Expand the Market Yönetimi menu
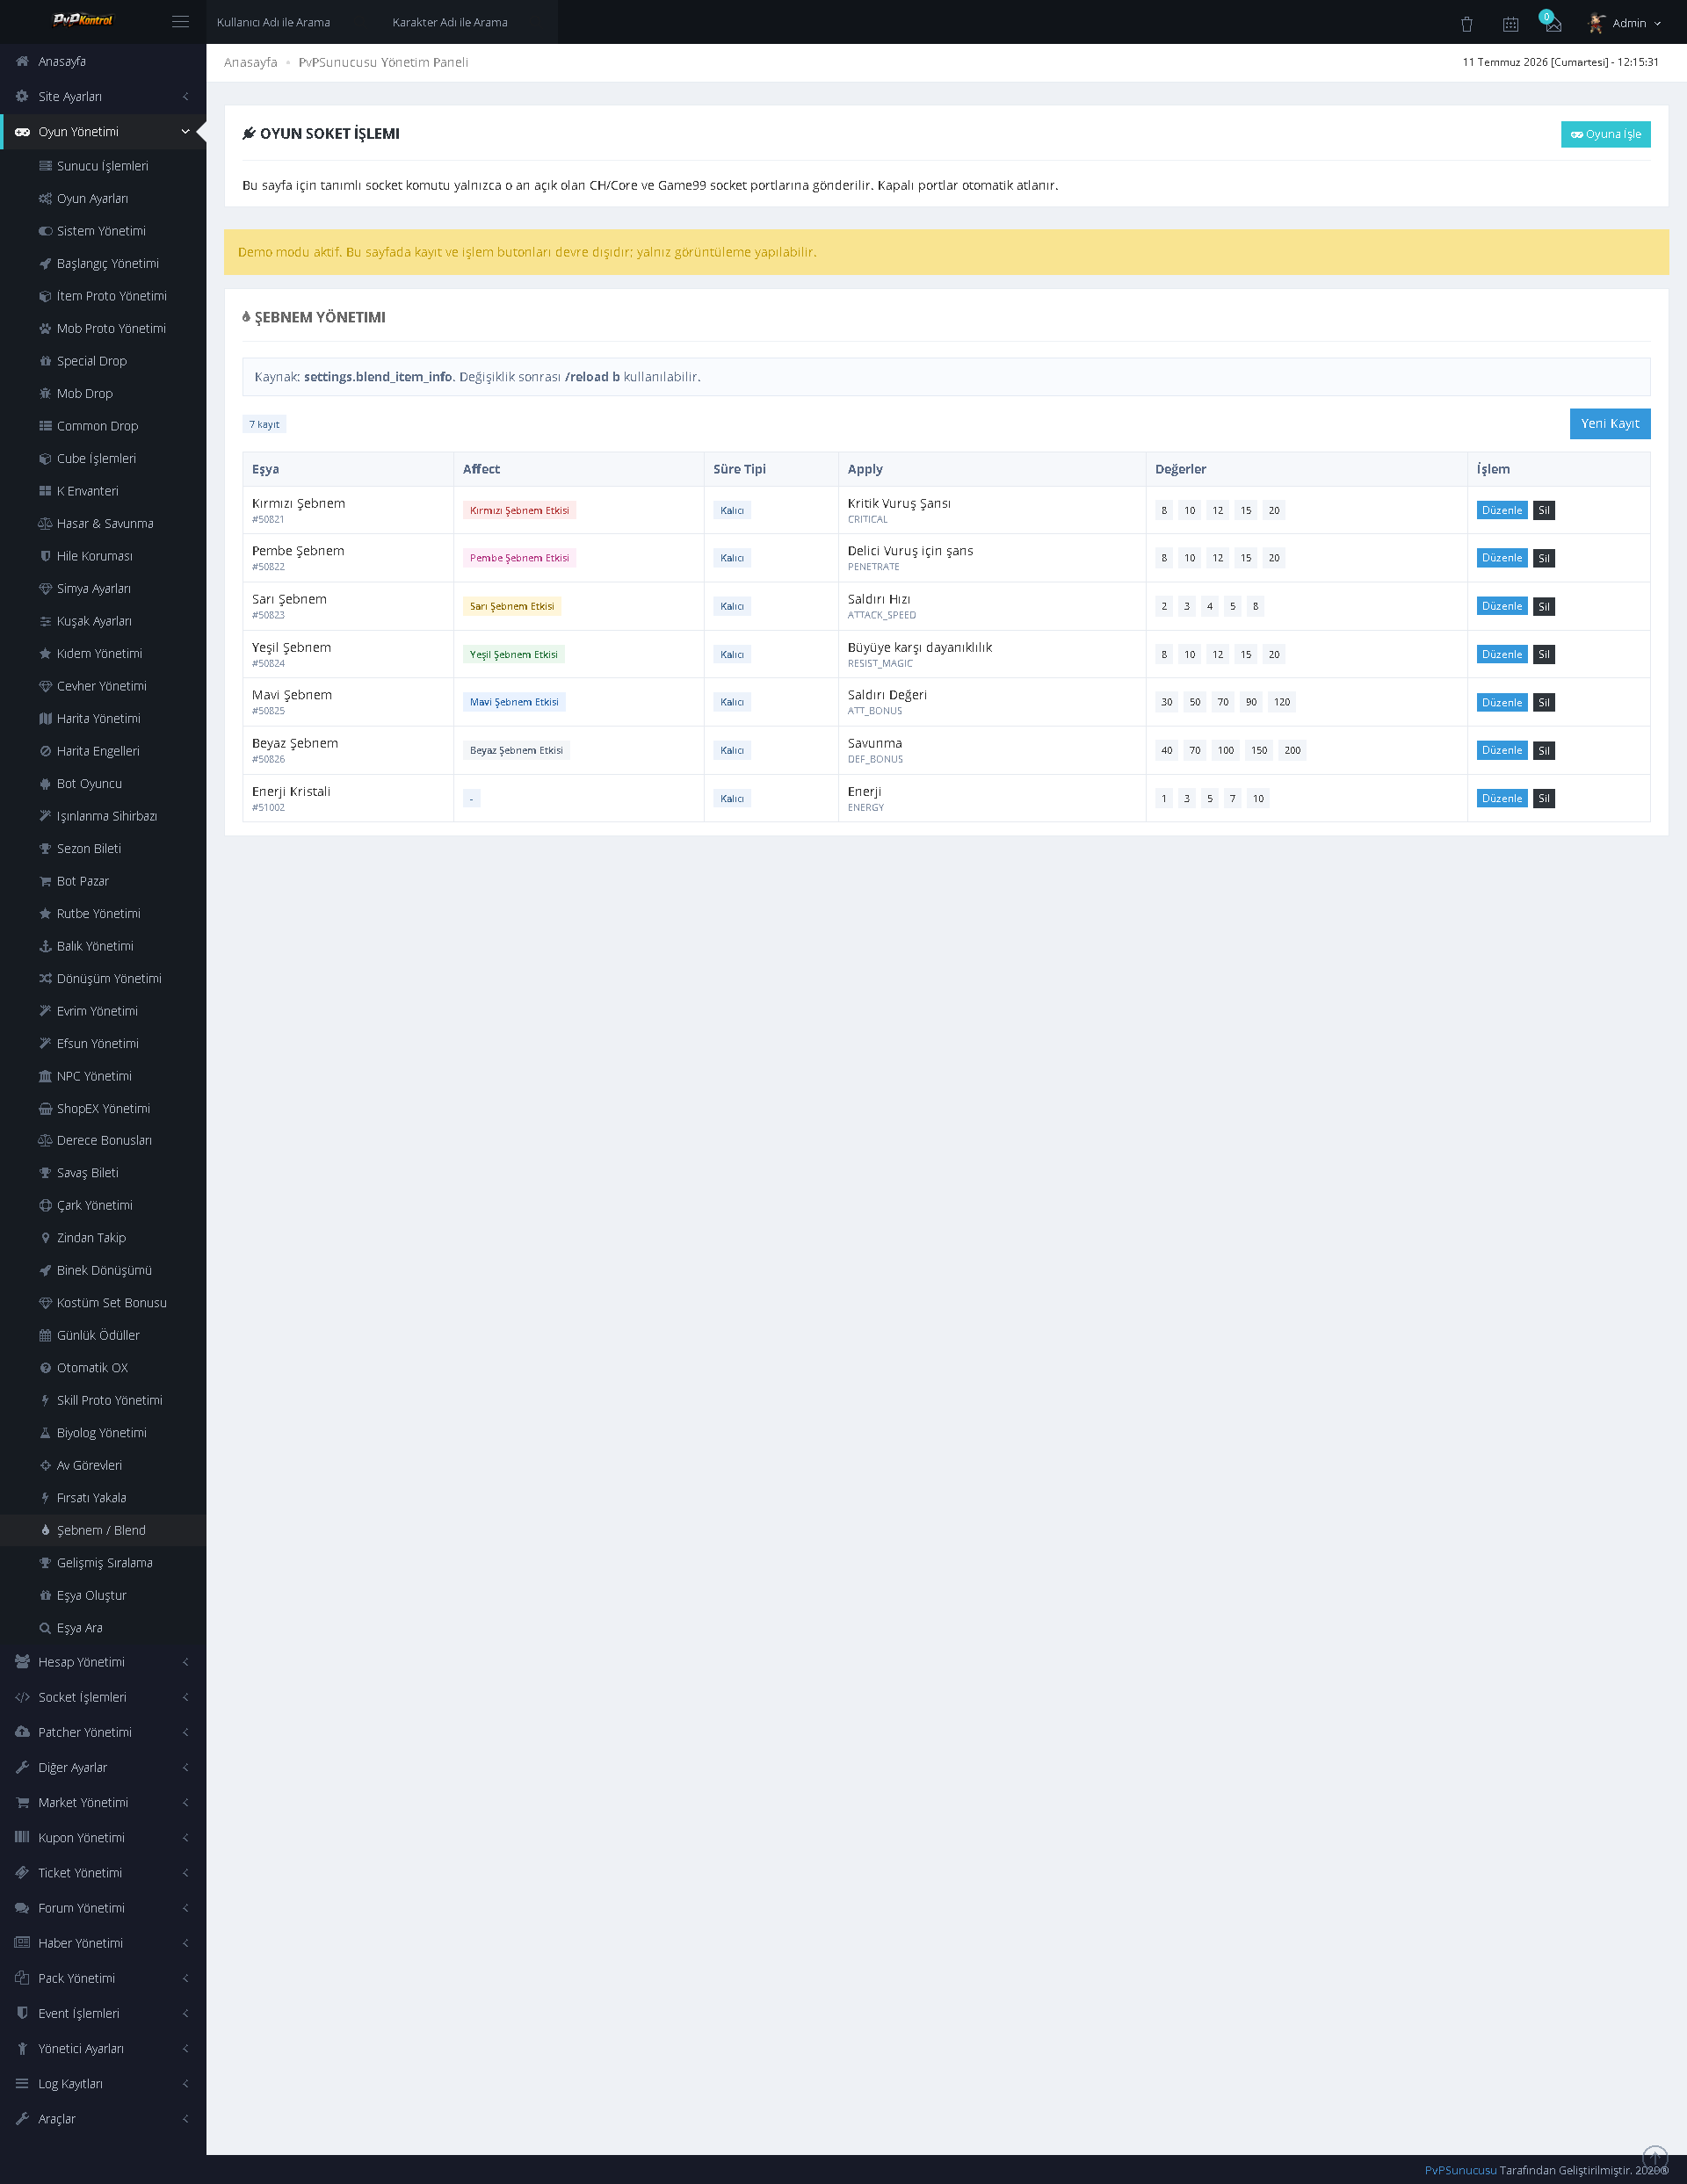 103,1803
